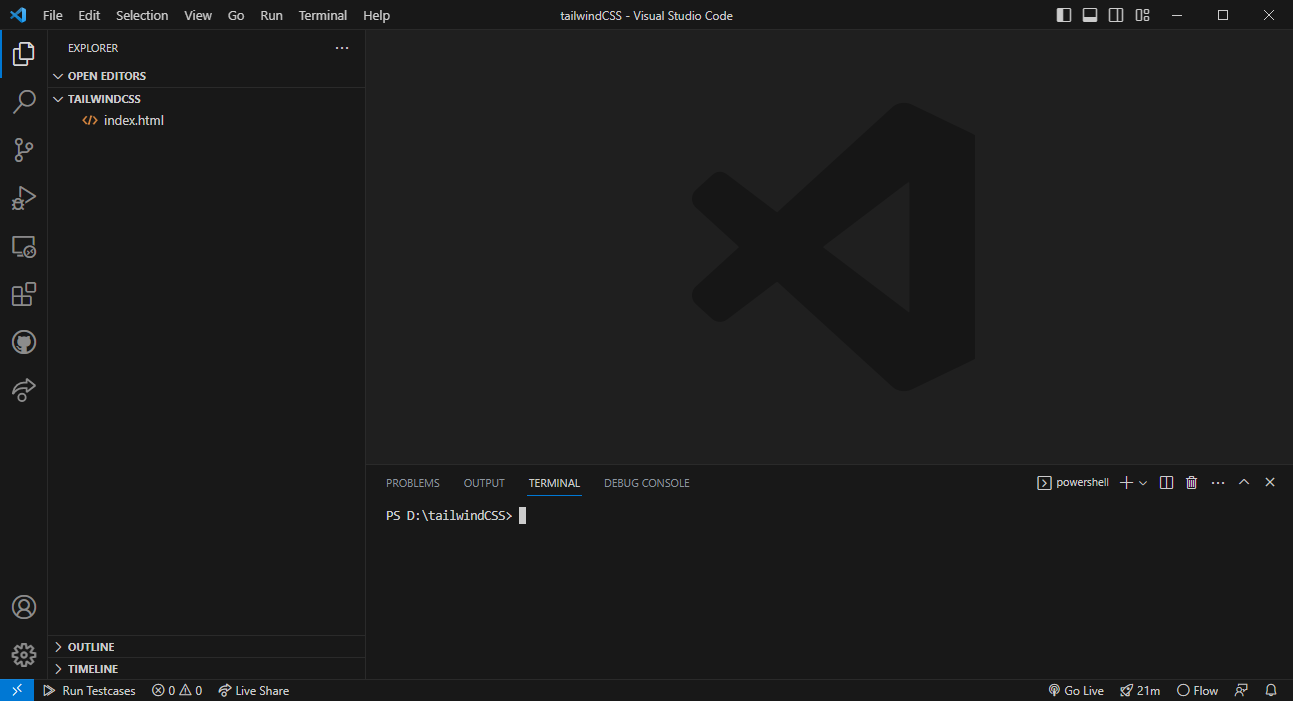Toggle the bottom panel layout button
The image size is (1293, 701).
click(x=1090, y=15)
